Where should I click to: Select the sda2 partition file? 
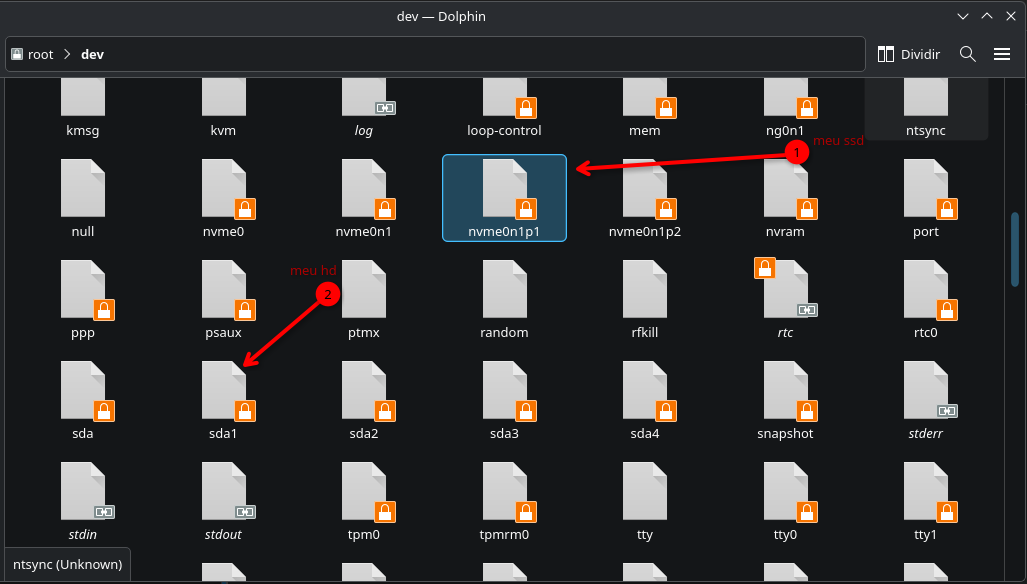(364, 400)
